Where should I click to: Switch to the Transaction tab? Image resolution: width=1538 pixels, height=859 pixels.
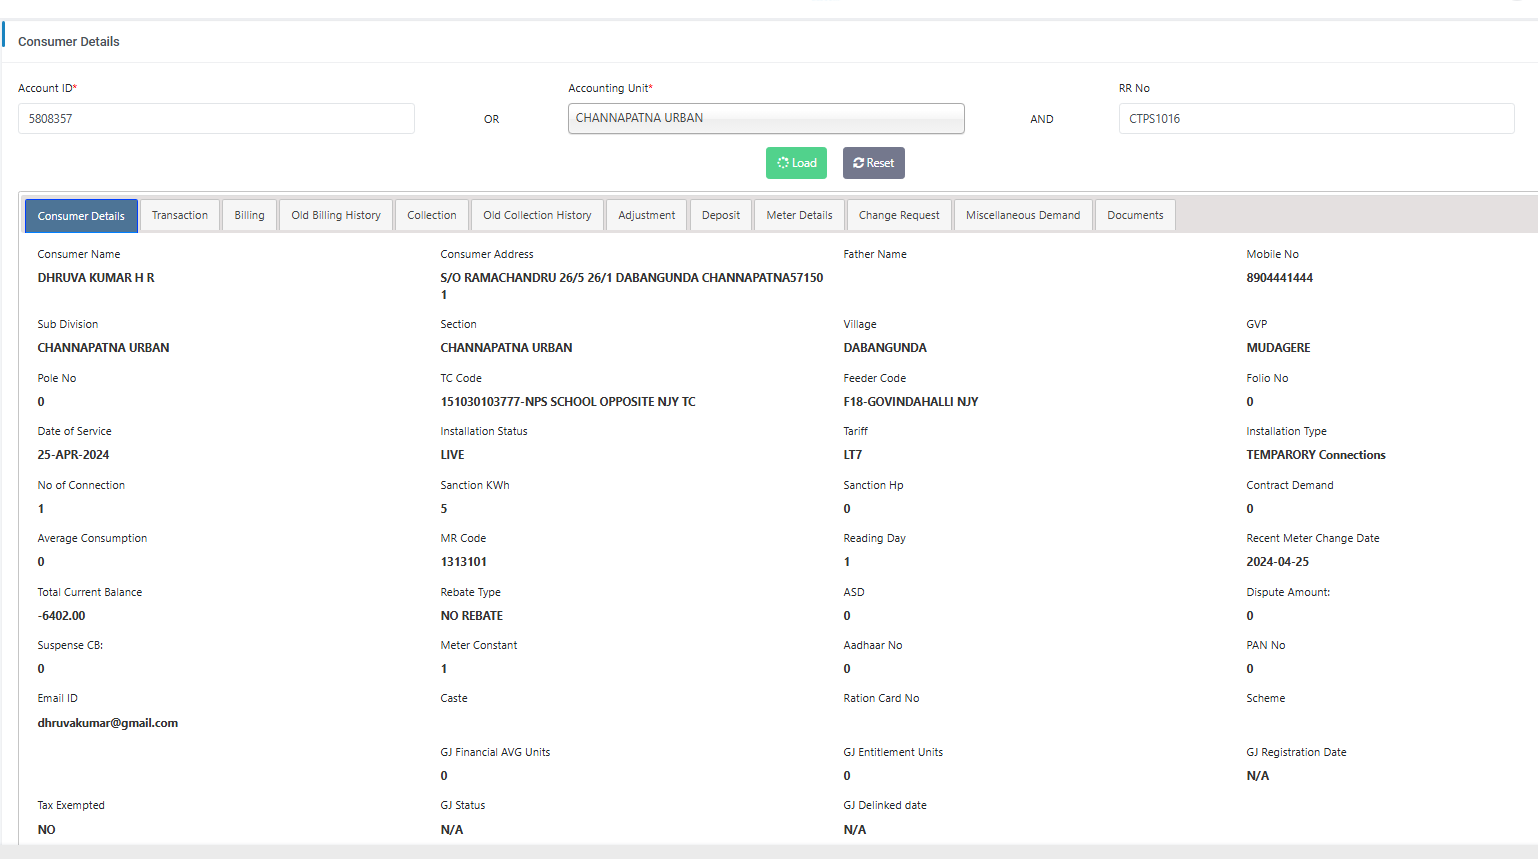tap(180, 215)
